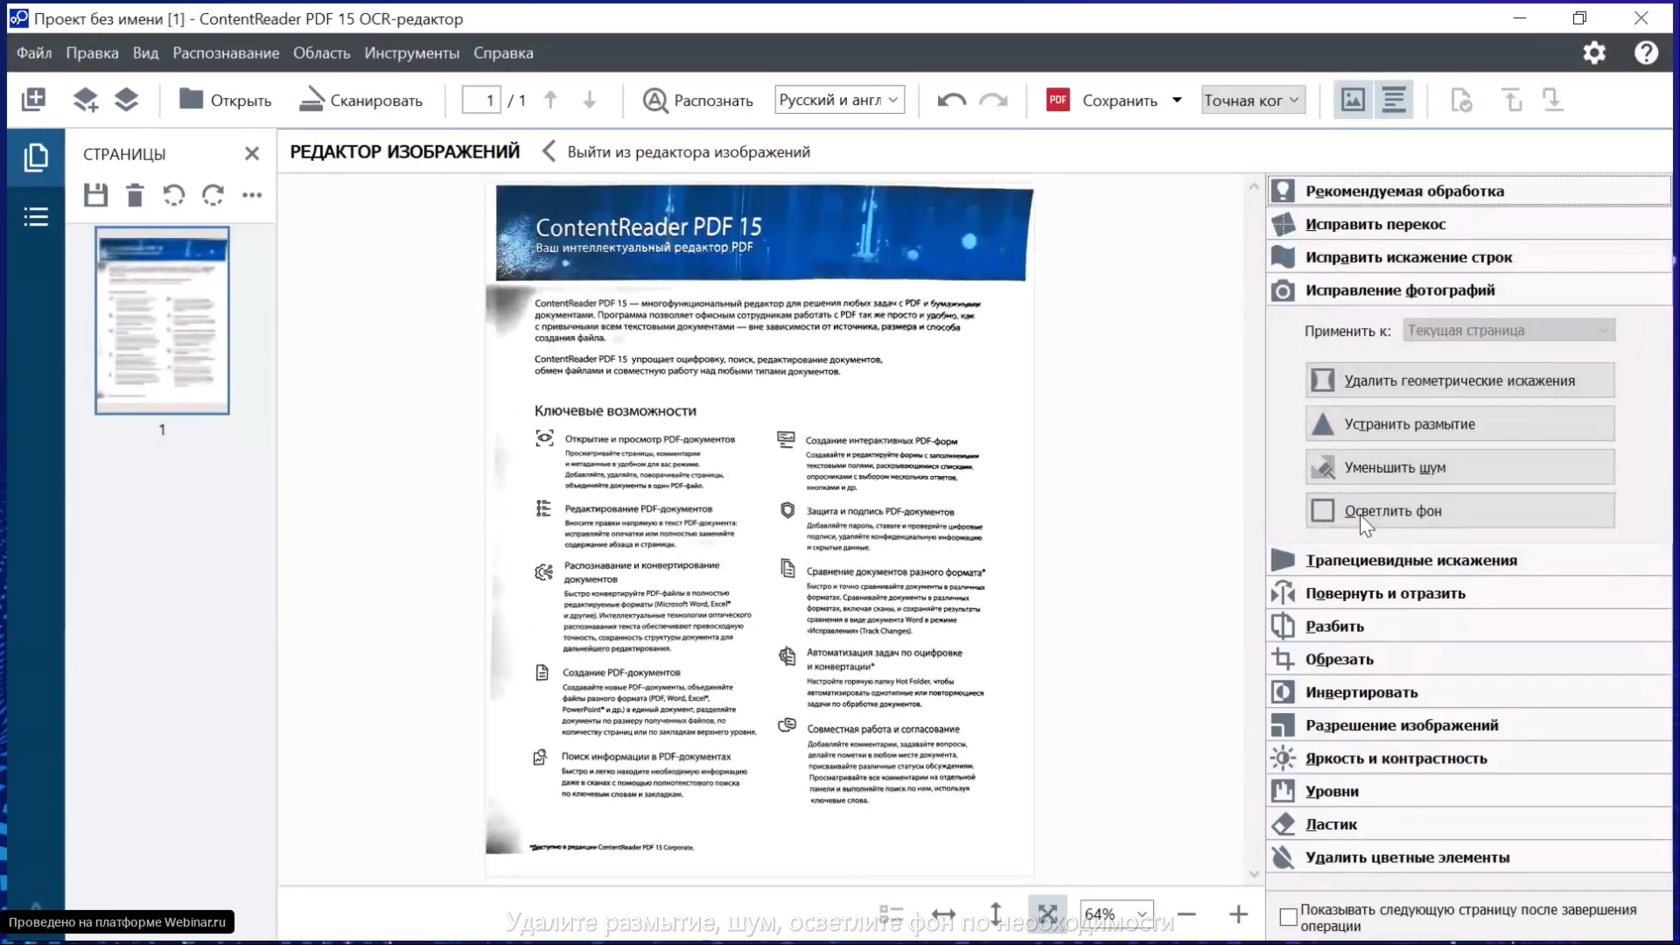The height and width of the screenshot is (945, 1680).
Task: Open the Распознавание menu
Action: tap(226, 53)
